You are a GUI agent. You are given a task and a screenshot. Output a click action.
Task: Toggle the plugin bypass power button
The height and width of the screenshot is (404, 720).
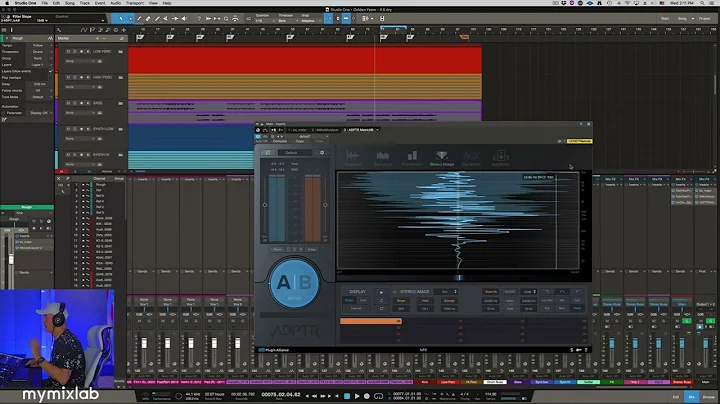tap(258, 136)
